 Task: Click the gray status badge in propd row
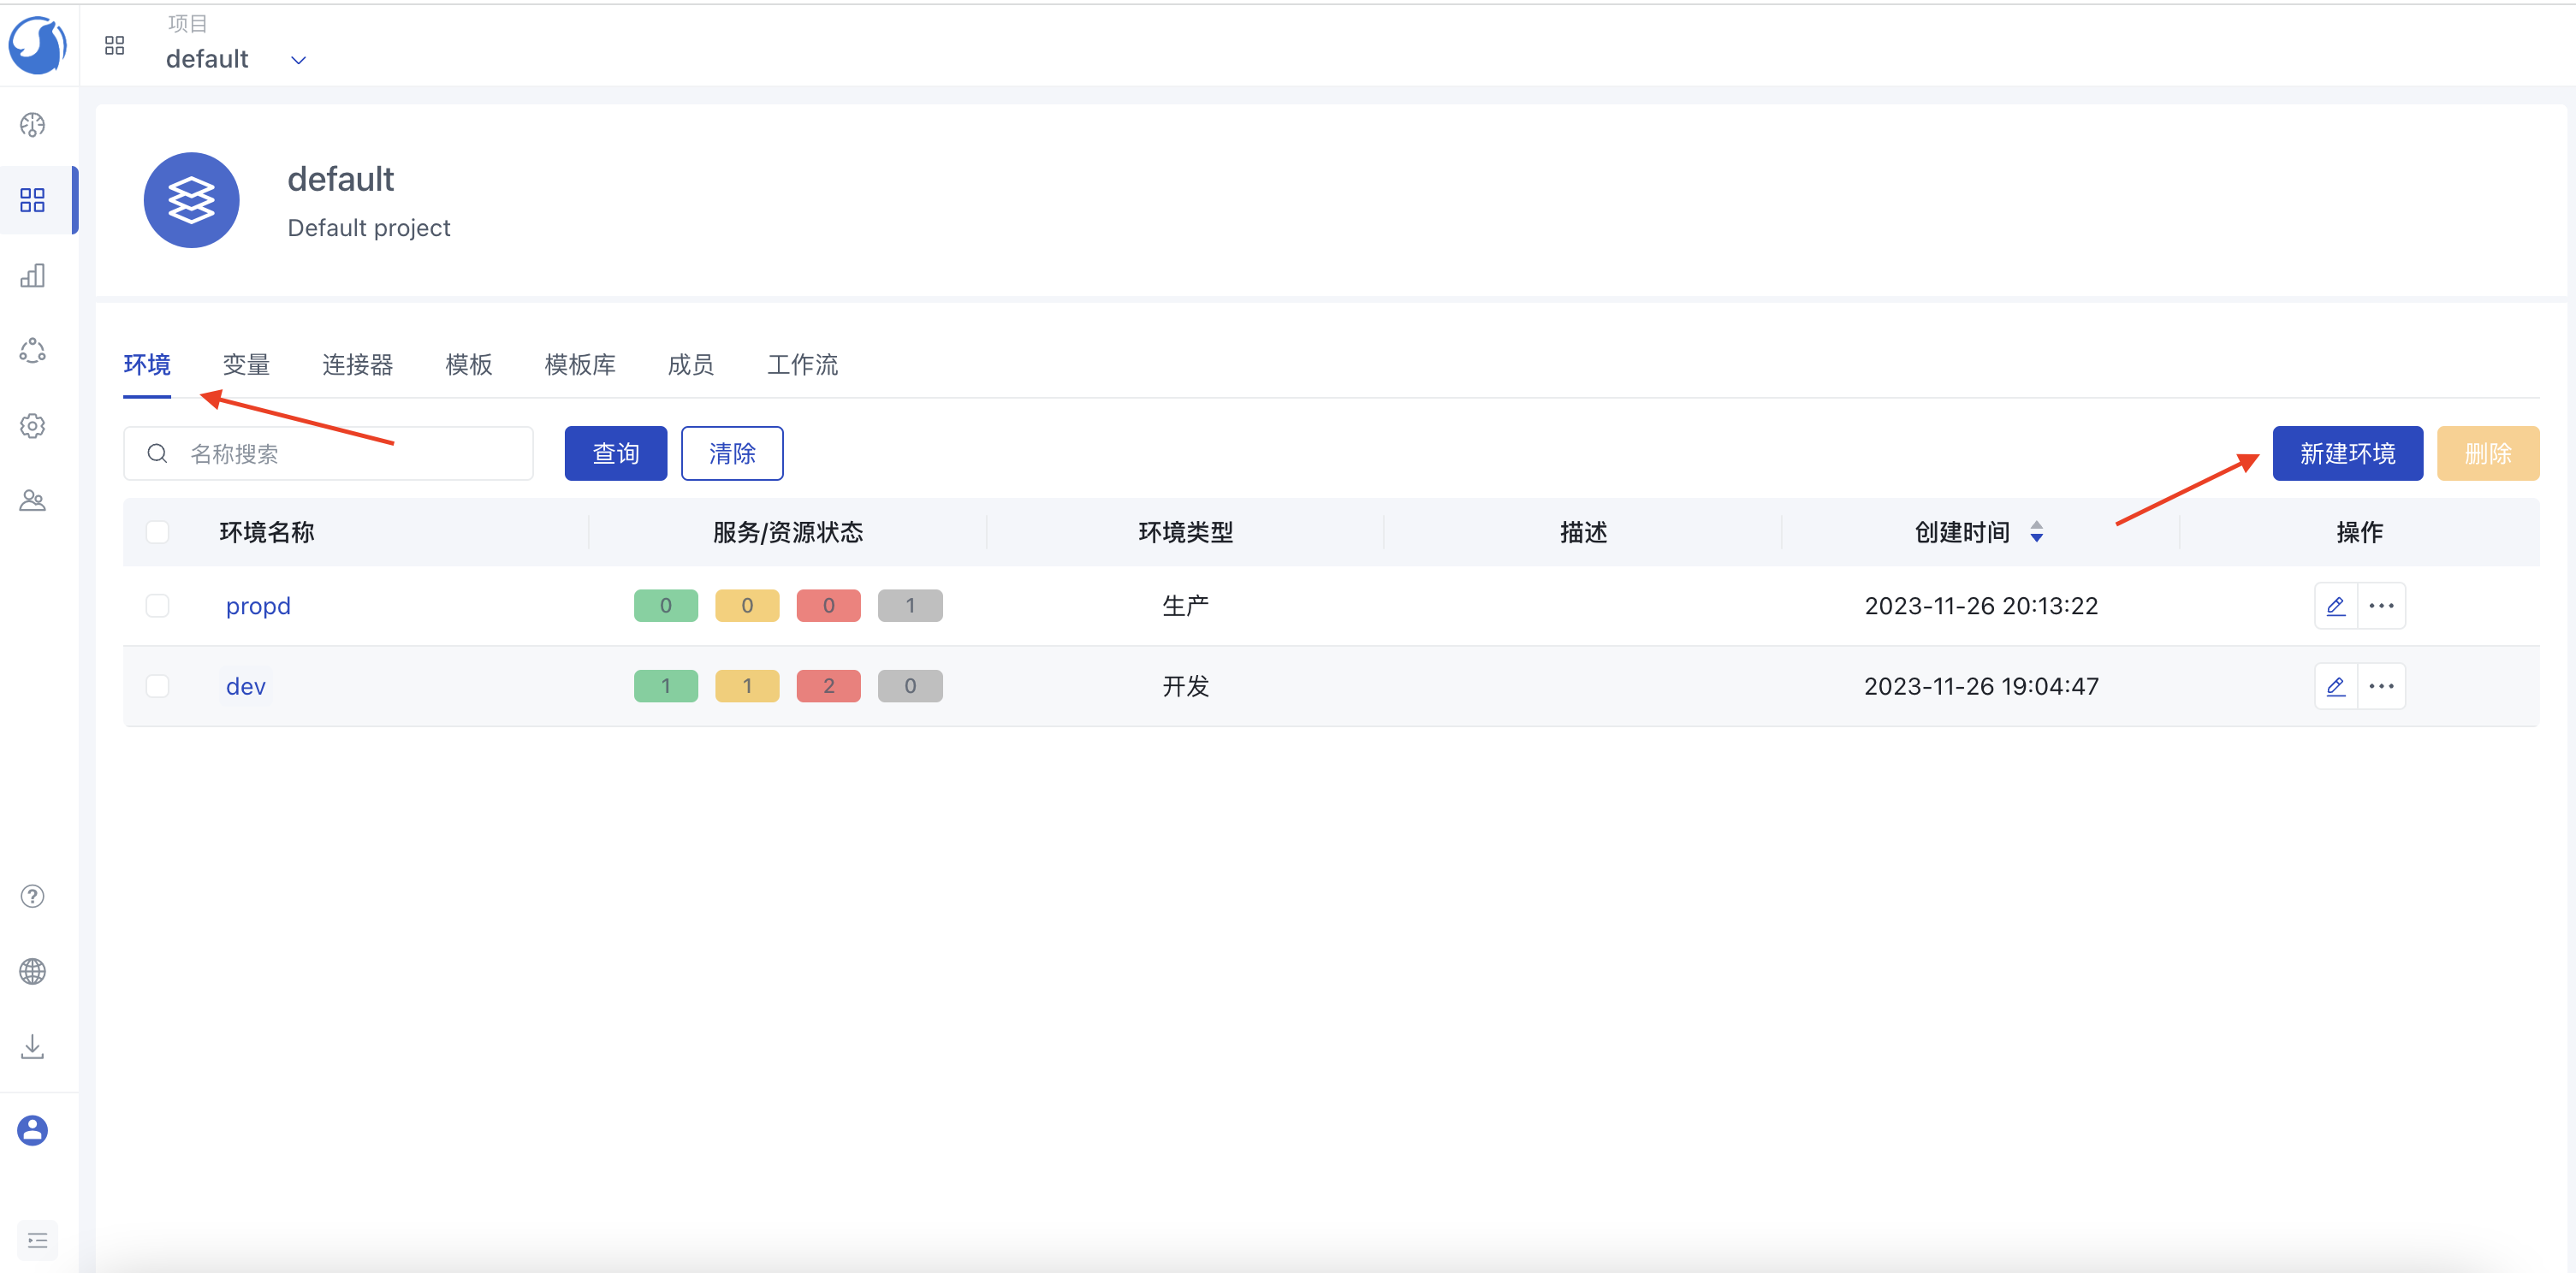[910, 606]
